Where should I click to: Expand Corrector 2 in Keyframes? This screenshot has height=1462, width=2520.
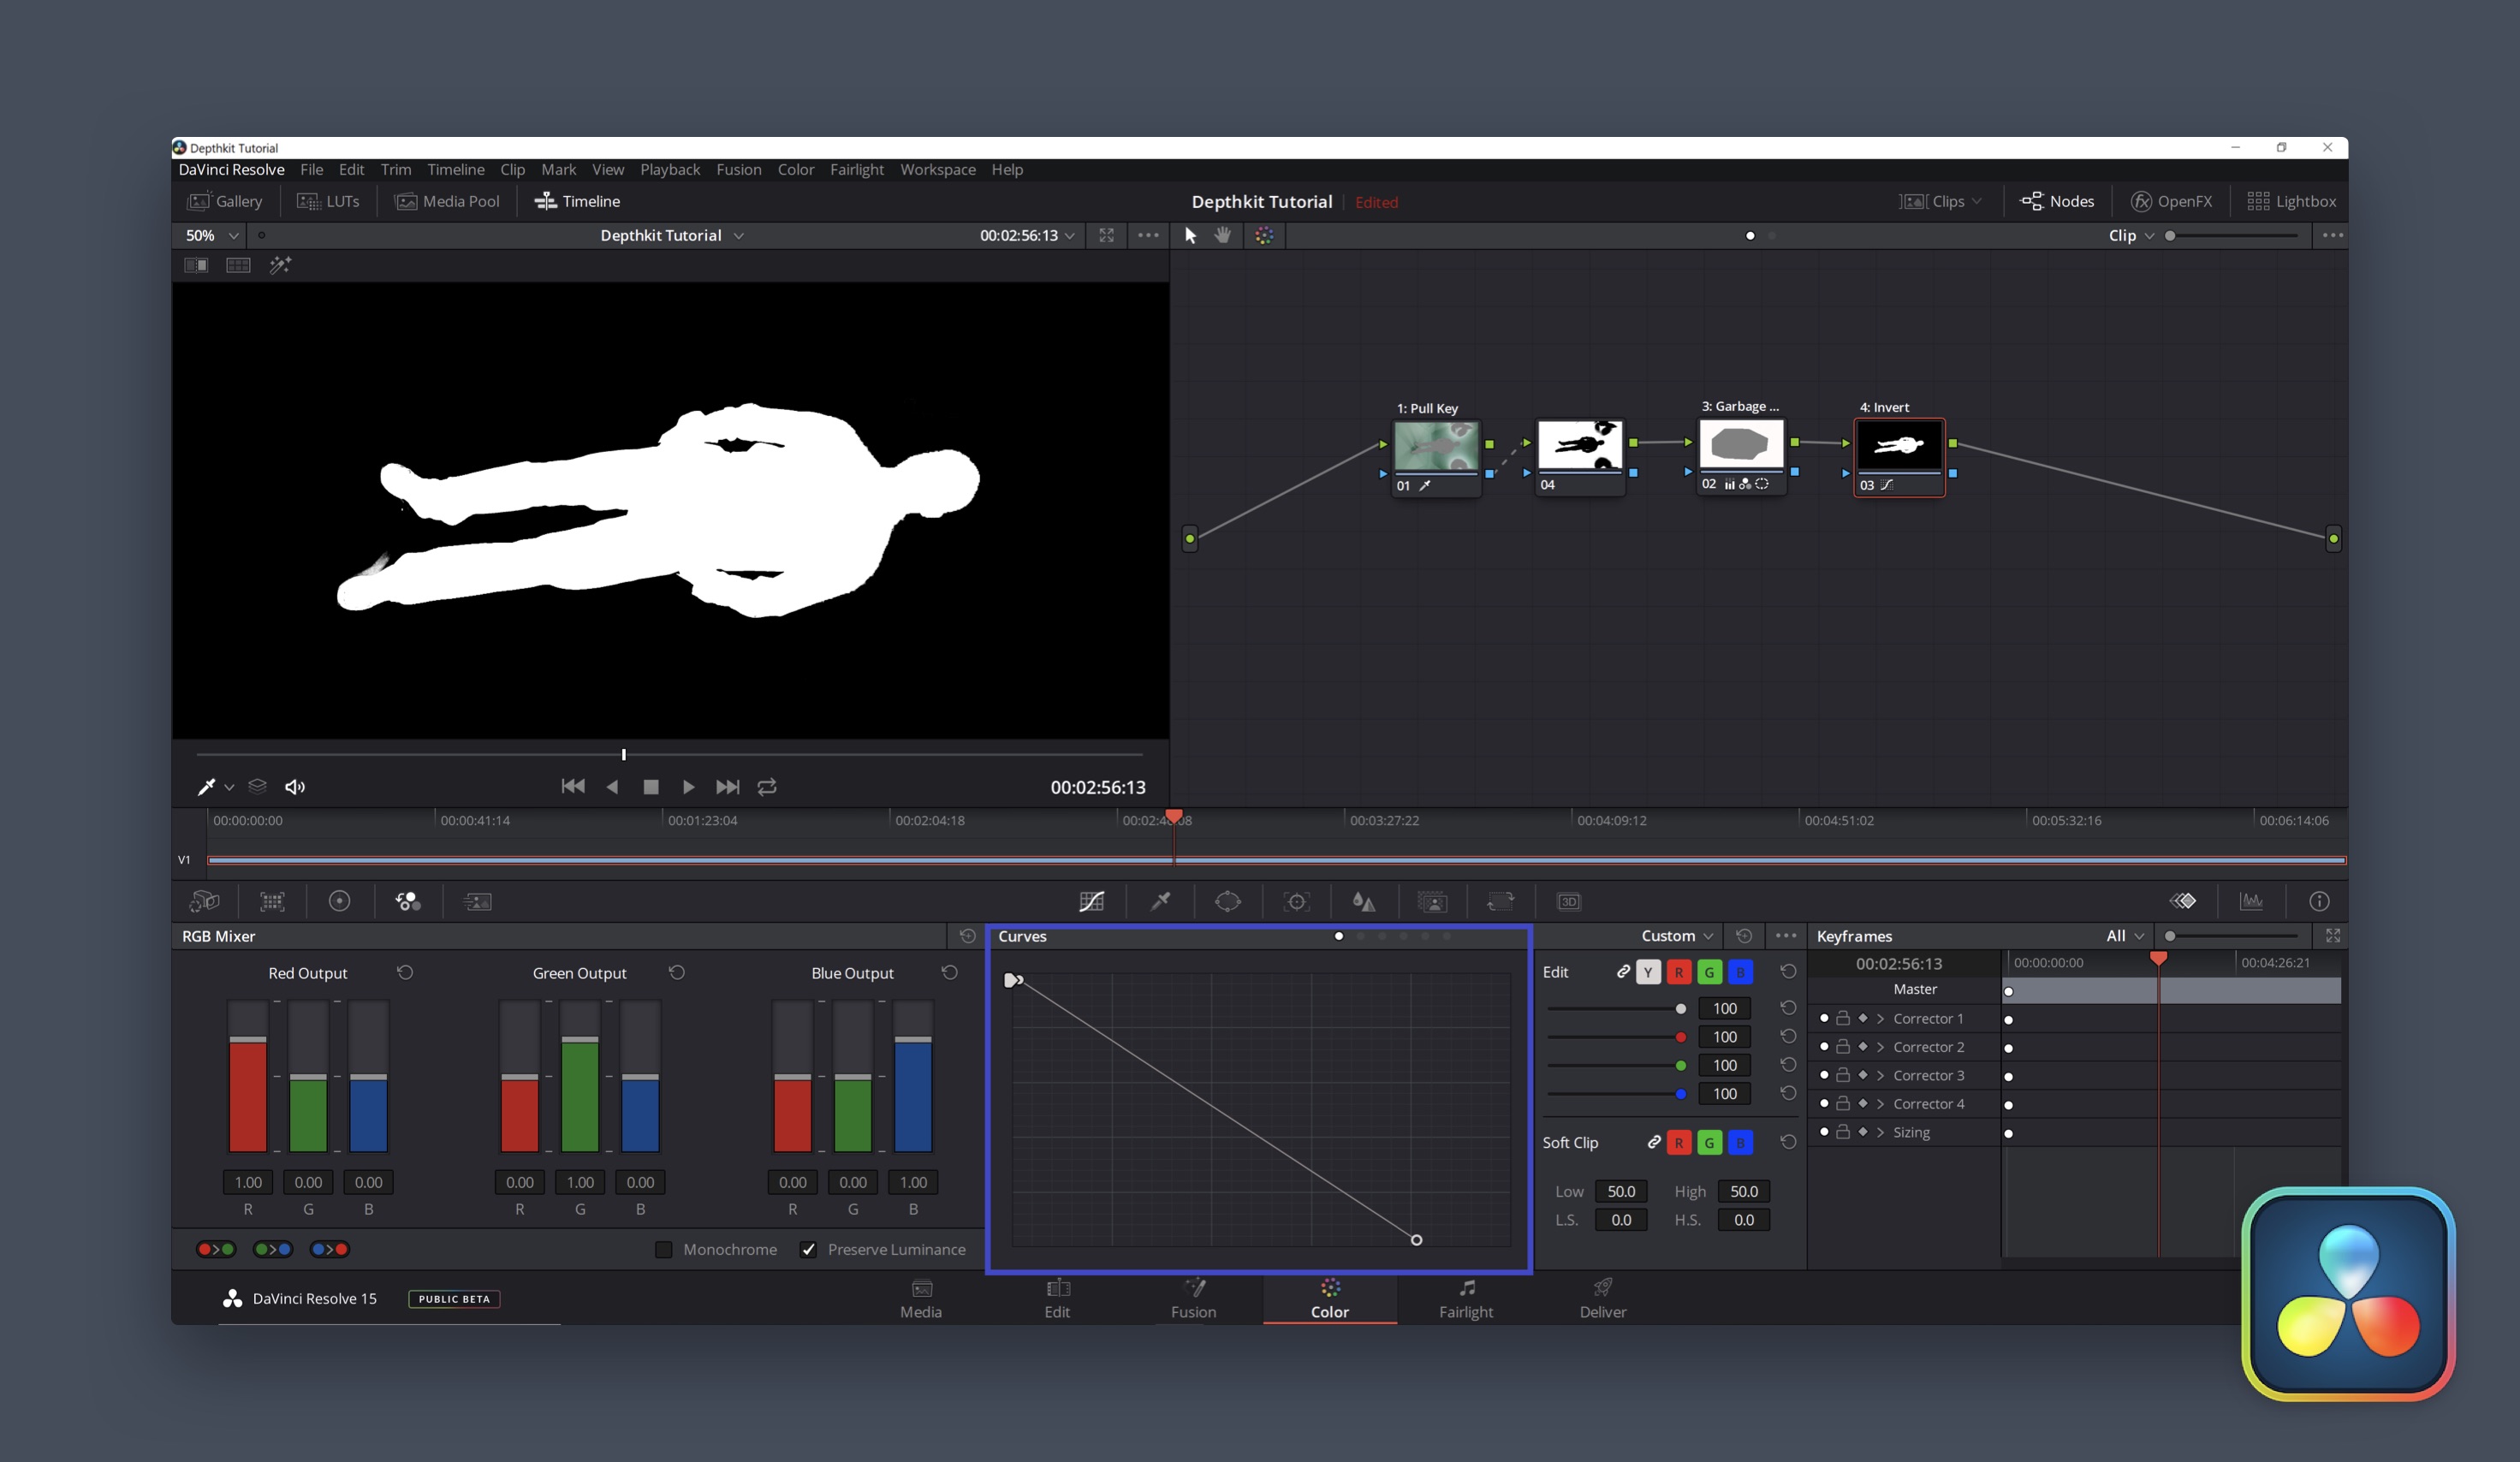coord(1880,1047)
